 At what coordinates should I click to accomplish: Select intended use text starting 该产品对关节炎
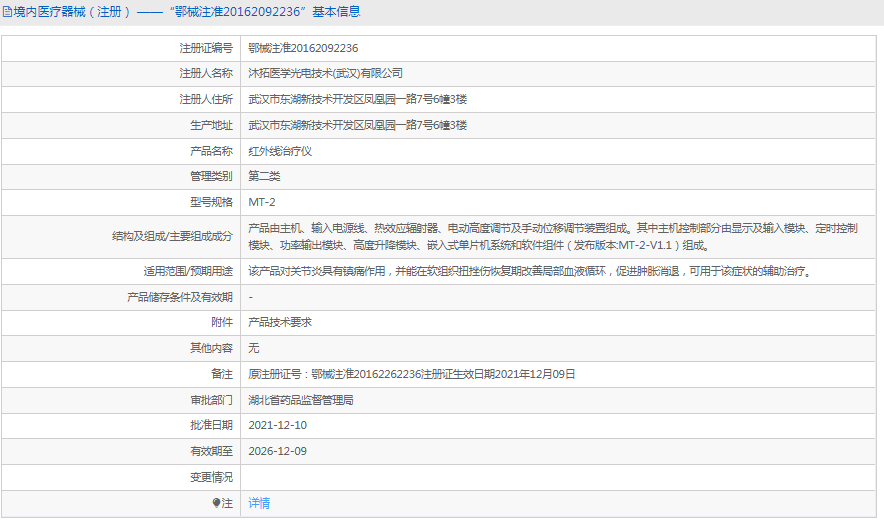coord(532,271)
